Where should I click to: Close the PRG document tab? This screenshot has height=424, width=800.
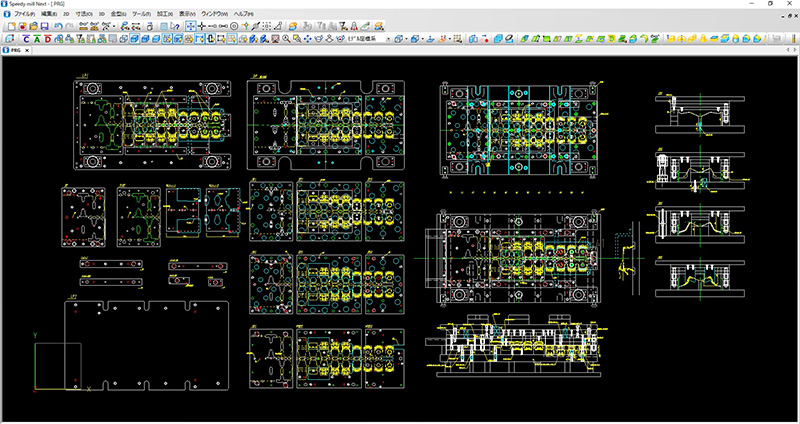click(27, 50)
